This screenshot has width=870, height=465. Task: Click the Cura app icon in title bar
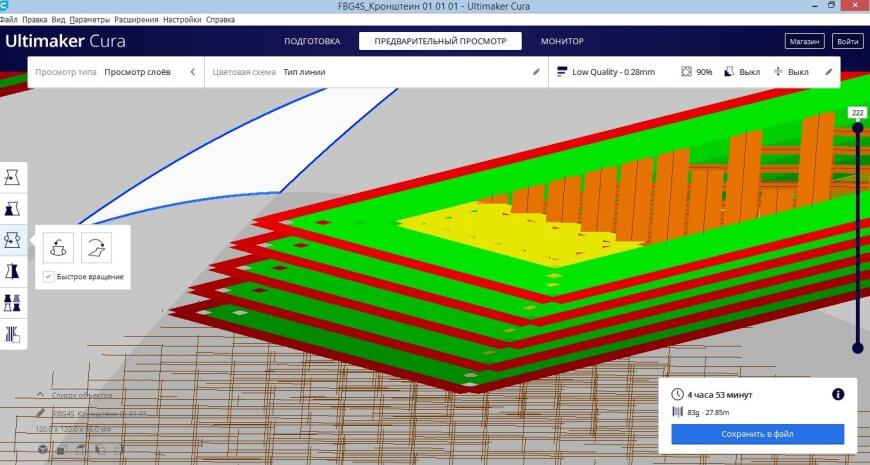click(x=4, y=6)
